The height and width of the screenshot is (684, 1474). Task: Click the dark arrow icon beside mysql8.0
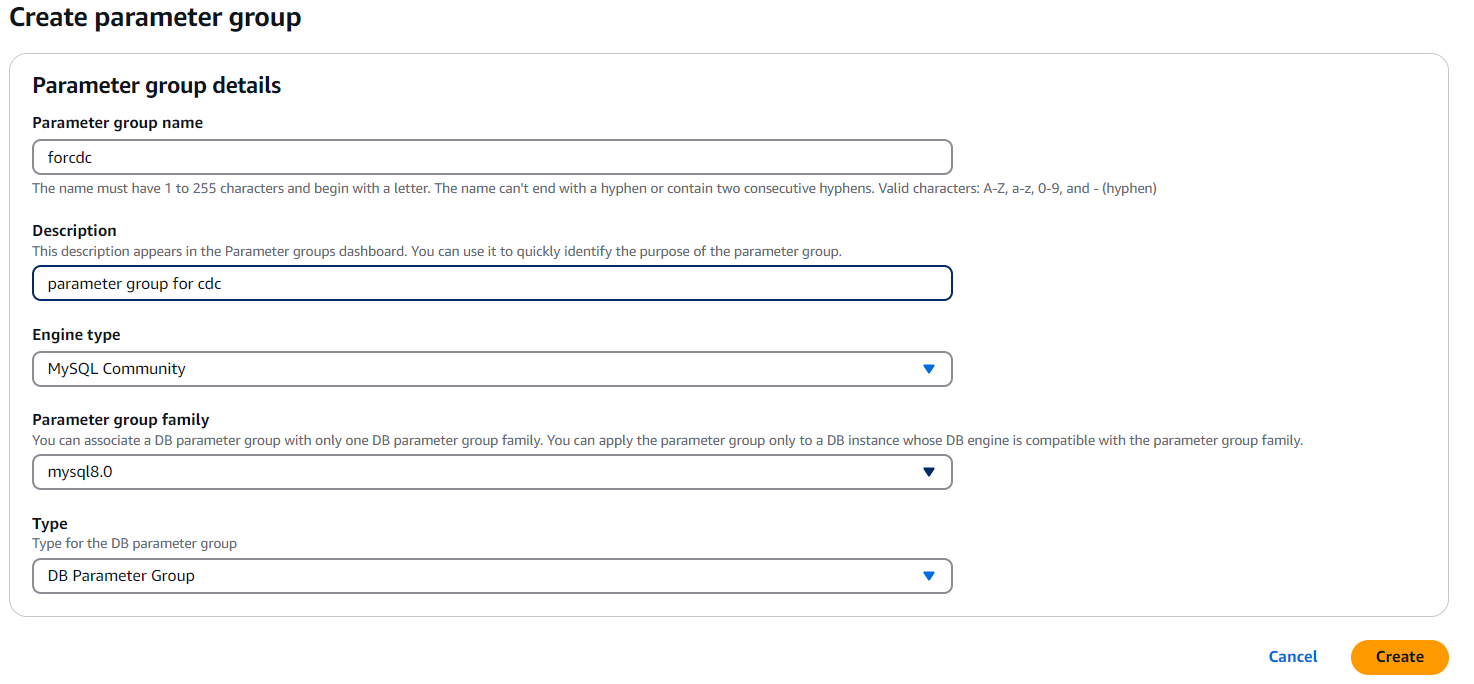click(x=928, y=472)
